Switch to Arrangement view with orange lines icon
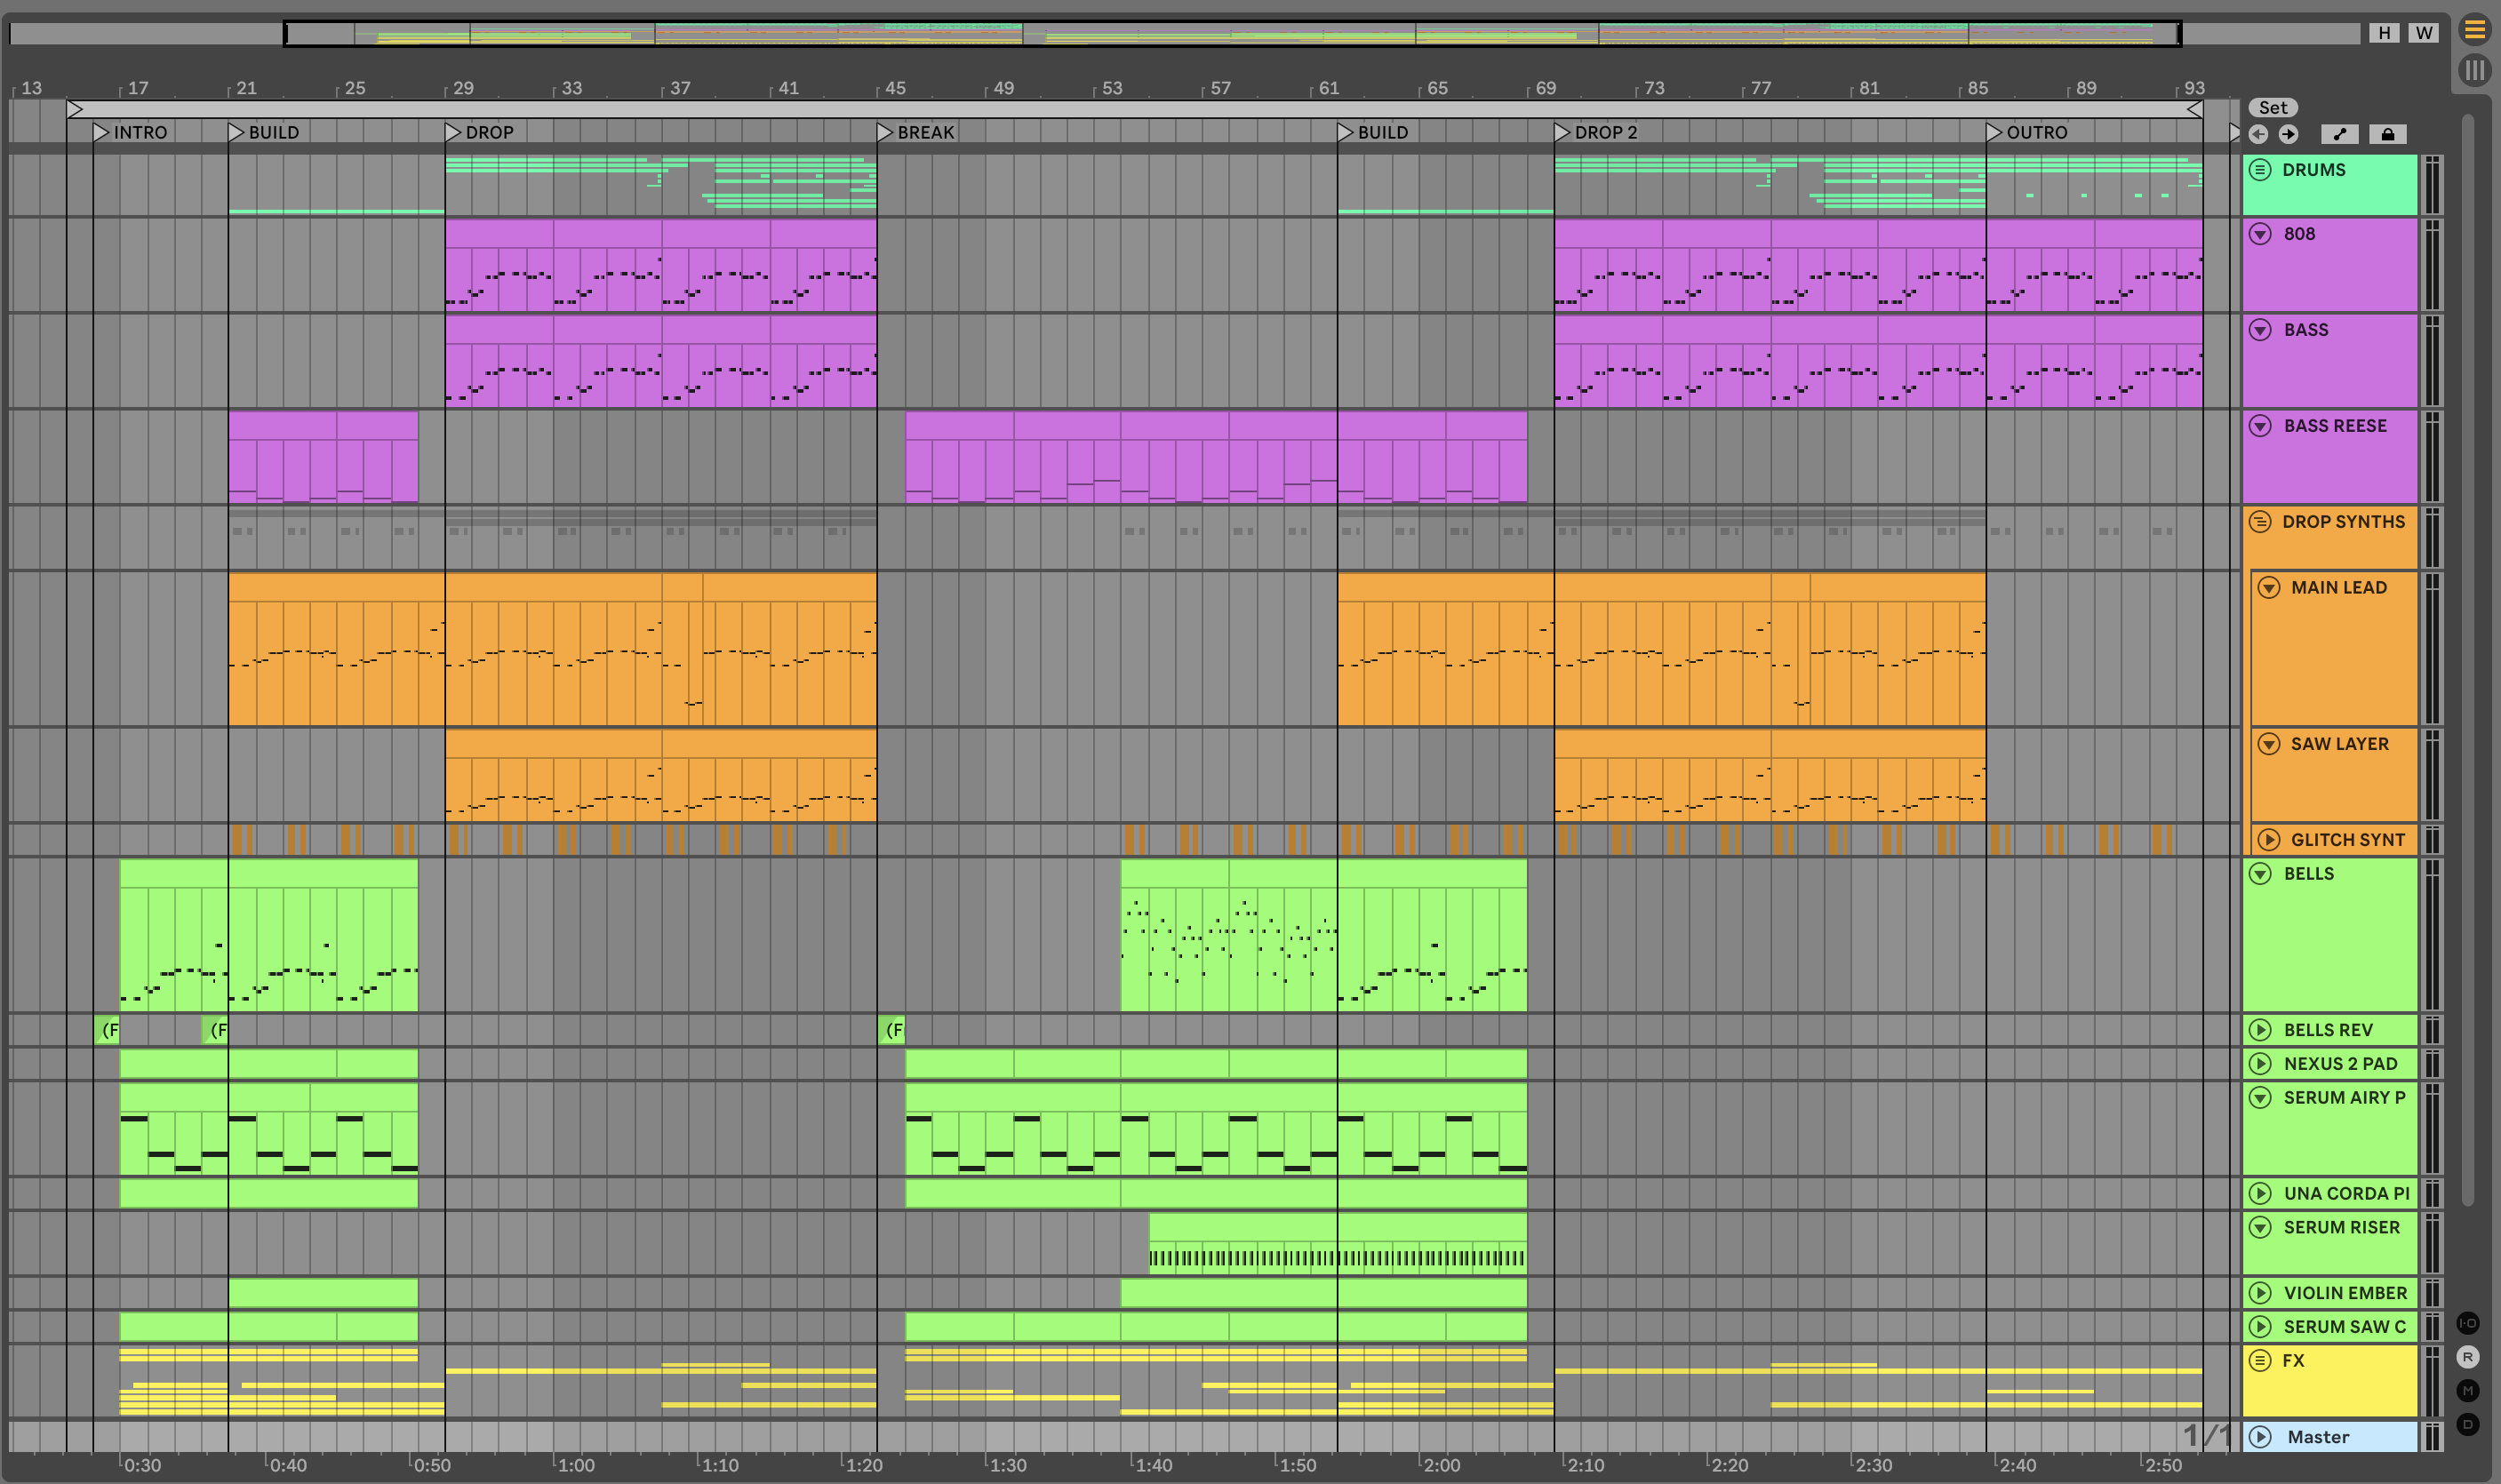Viewport: 2501px width, 1484px height. pyautogui.click(x=2474, y=30)
